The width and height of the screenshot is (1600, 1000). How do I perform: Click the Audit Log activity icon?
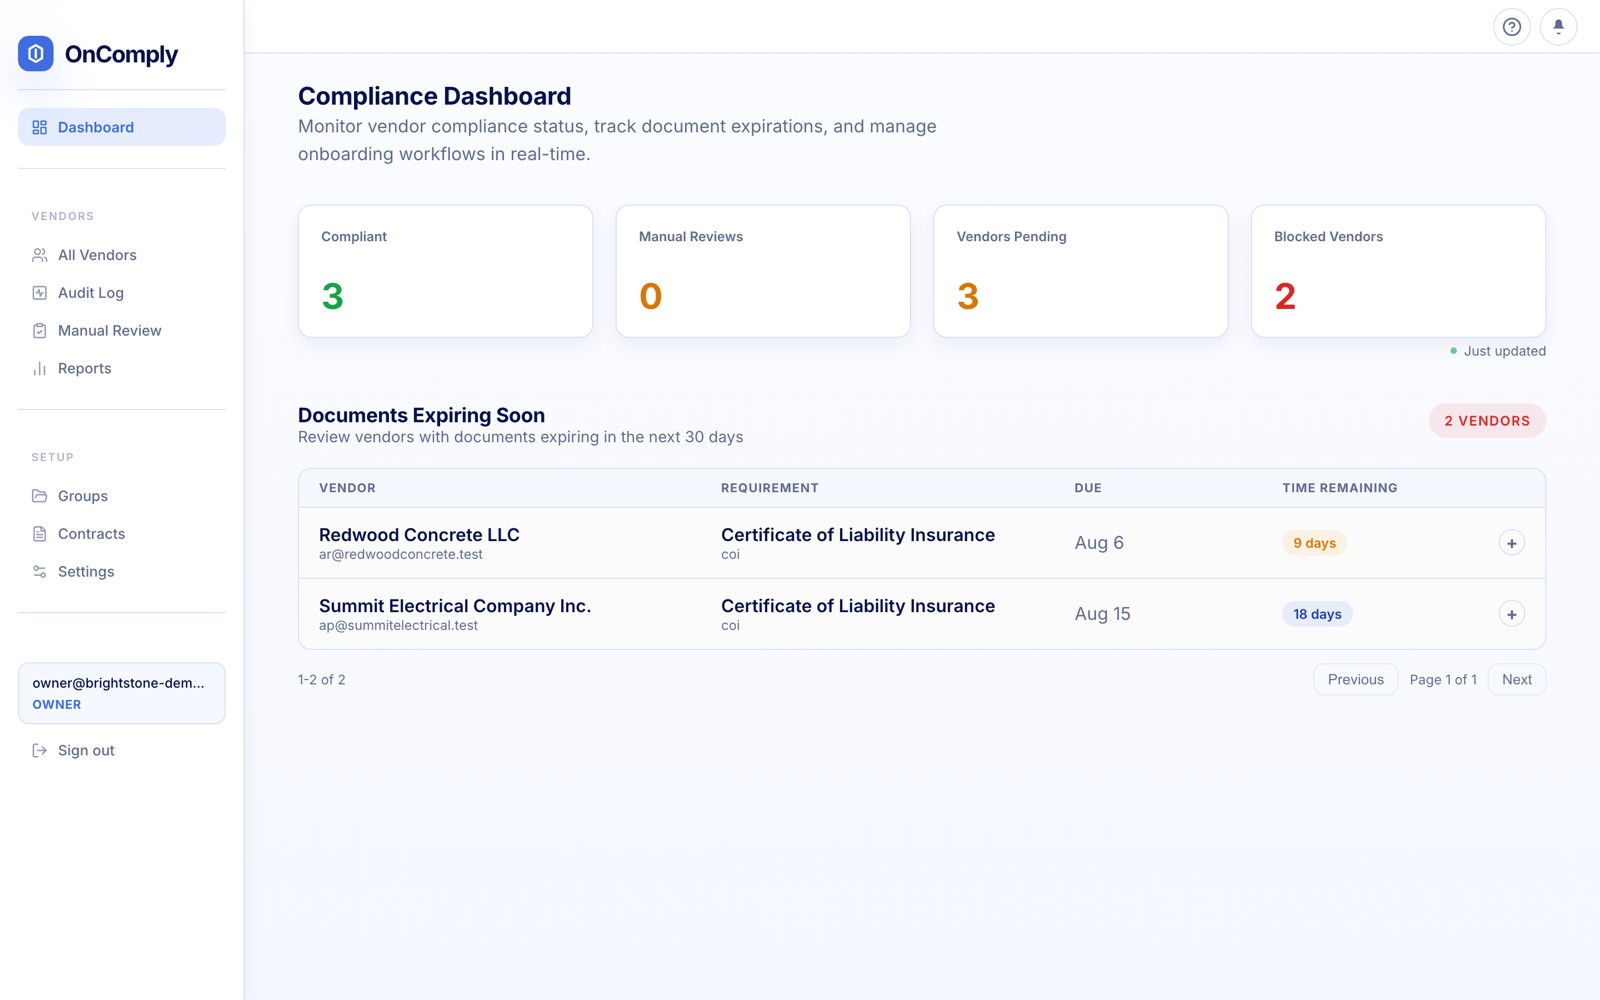(x=40, y=293)
